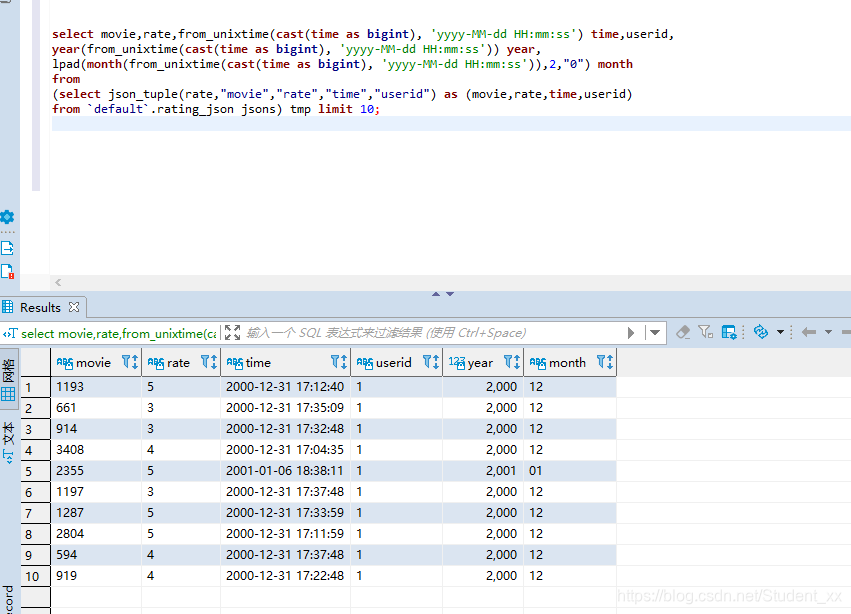Select time cell 2000-12-31 17:12:40
Image resolution: width=851 pixels, height=614 pixels.
(285, 387)
